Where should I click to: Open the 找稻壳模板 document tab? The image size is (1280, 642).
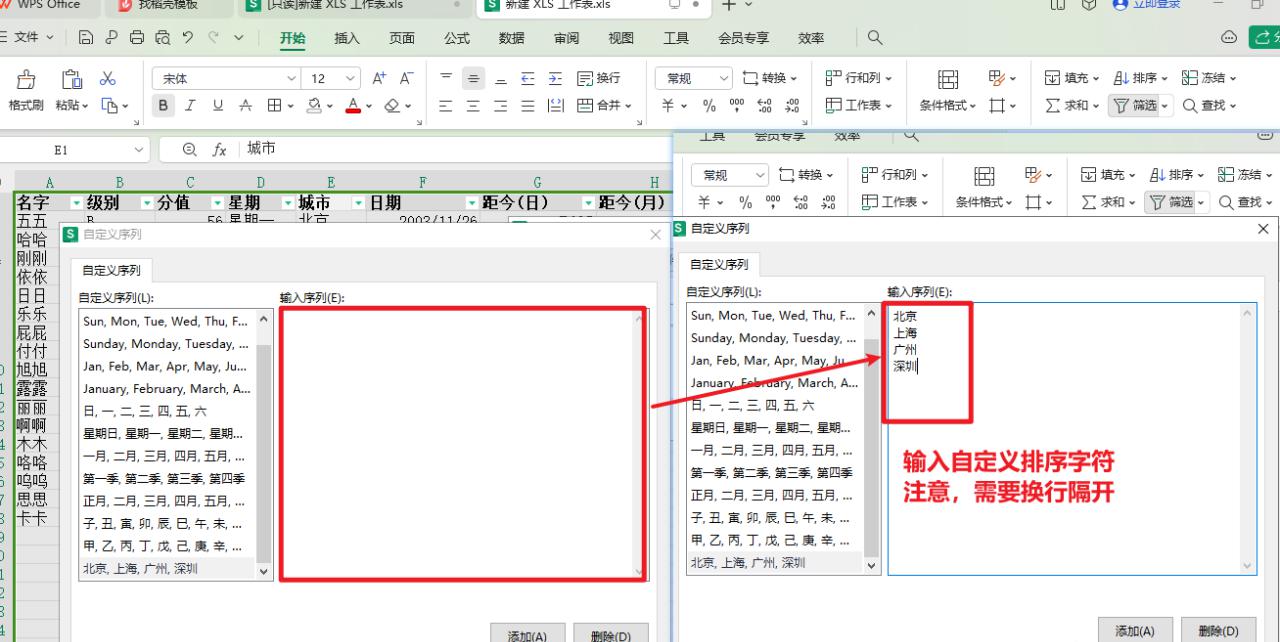[167, 5]
